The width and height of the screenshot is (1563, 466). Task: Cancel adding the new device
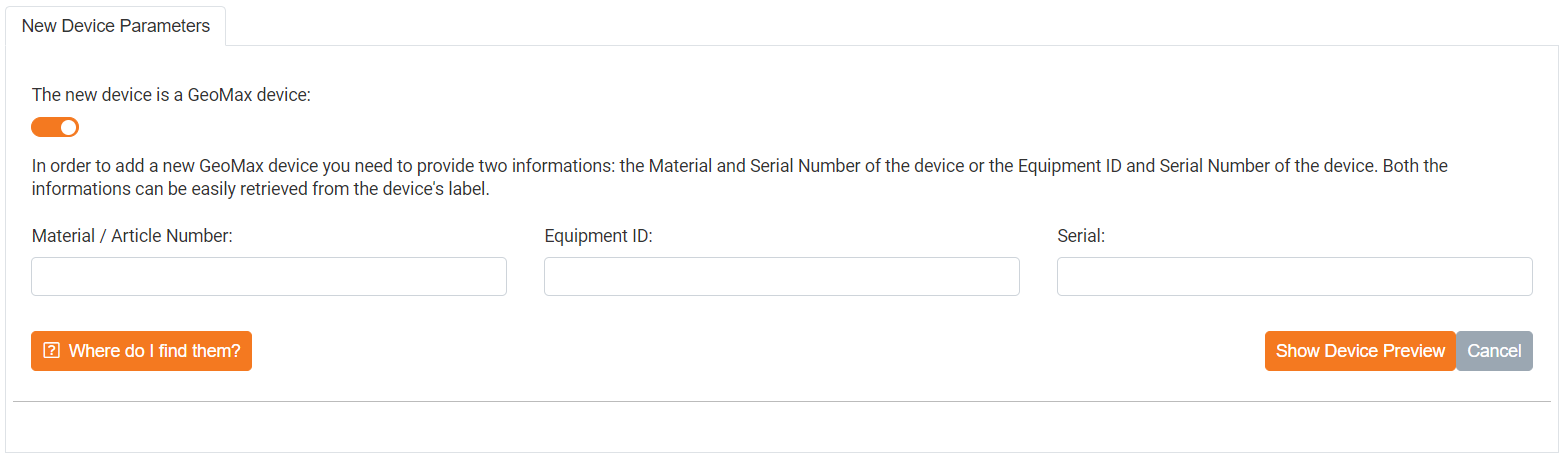1494,351
